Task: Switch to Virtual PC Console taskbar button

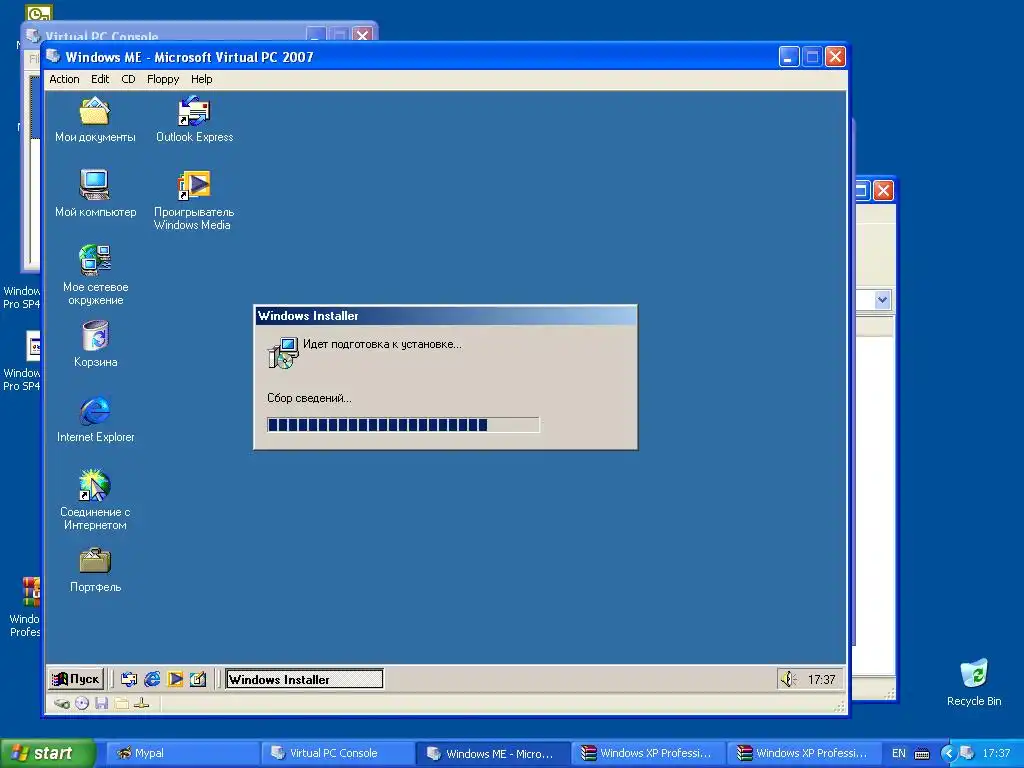Action: click(338, 753)
